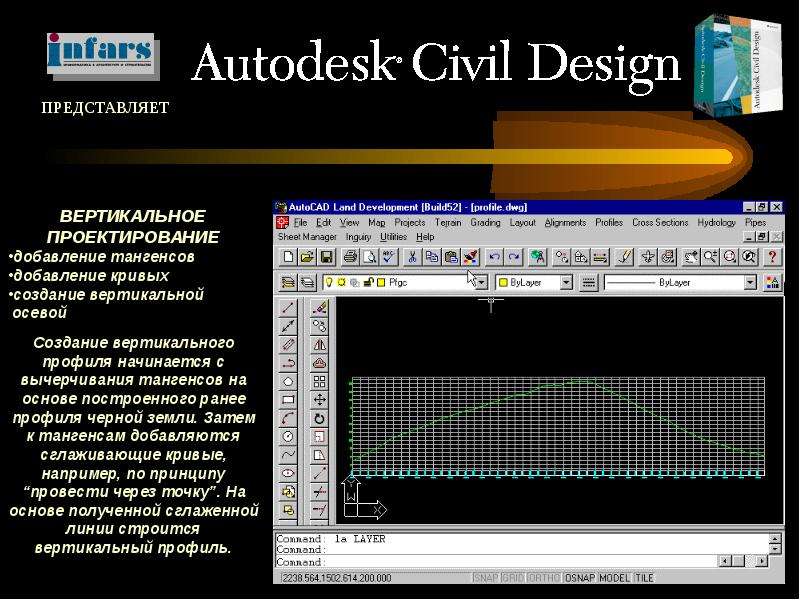Image resolution: width=800 pixels, height=600 pixels.
Task: Activate the Pan realtime hand icon
Action: pos(690,257)
